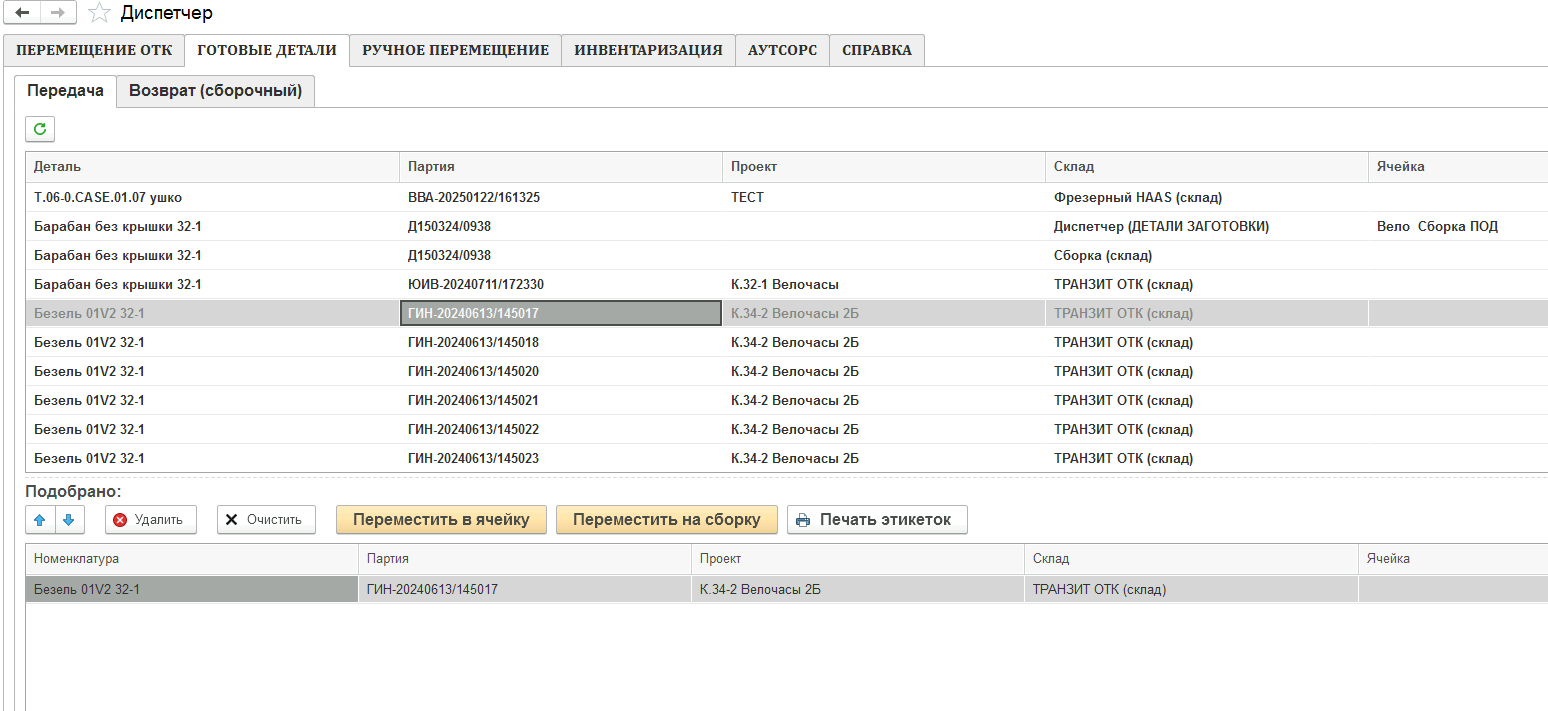This screenshot has width=1548, height=711.
Task: Switch to РУЧНОЕ ПЕРЕМЕЩЕНИЕ tab
Action: pos(455,51)
